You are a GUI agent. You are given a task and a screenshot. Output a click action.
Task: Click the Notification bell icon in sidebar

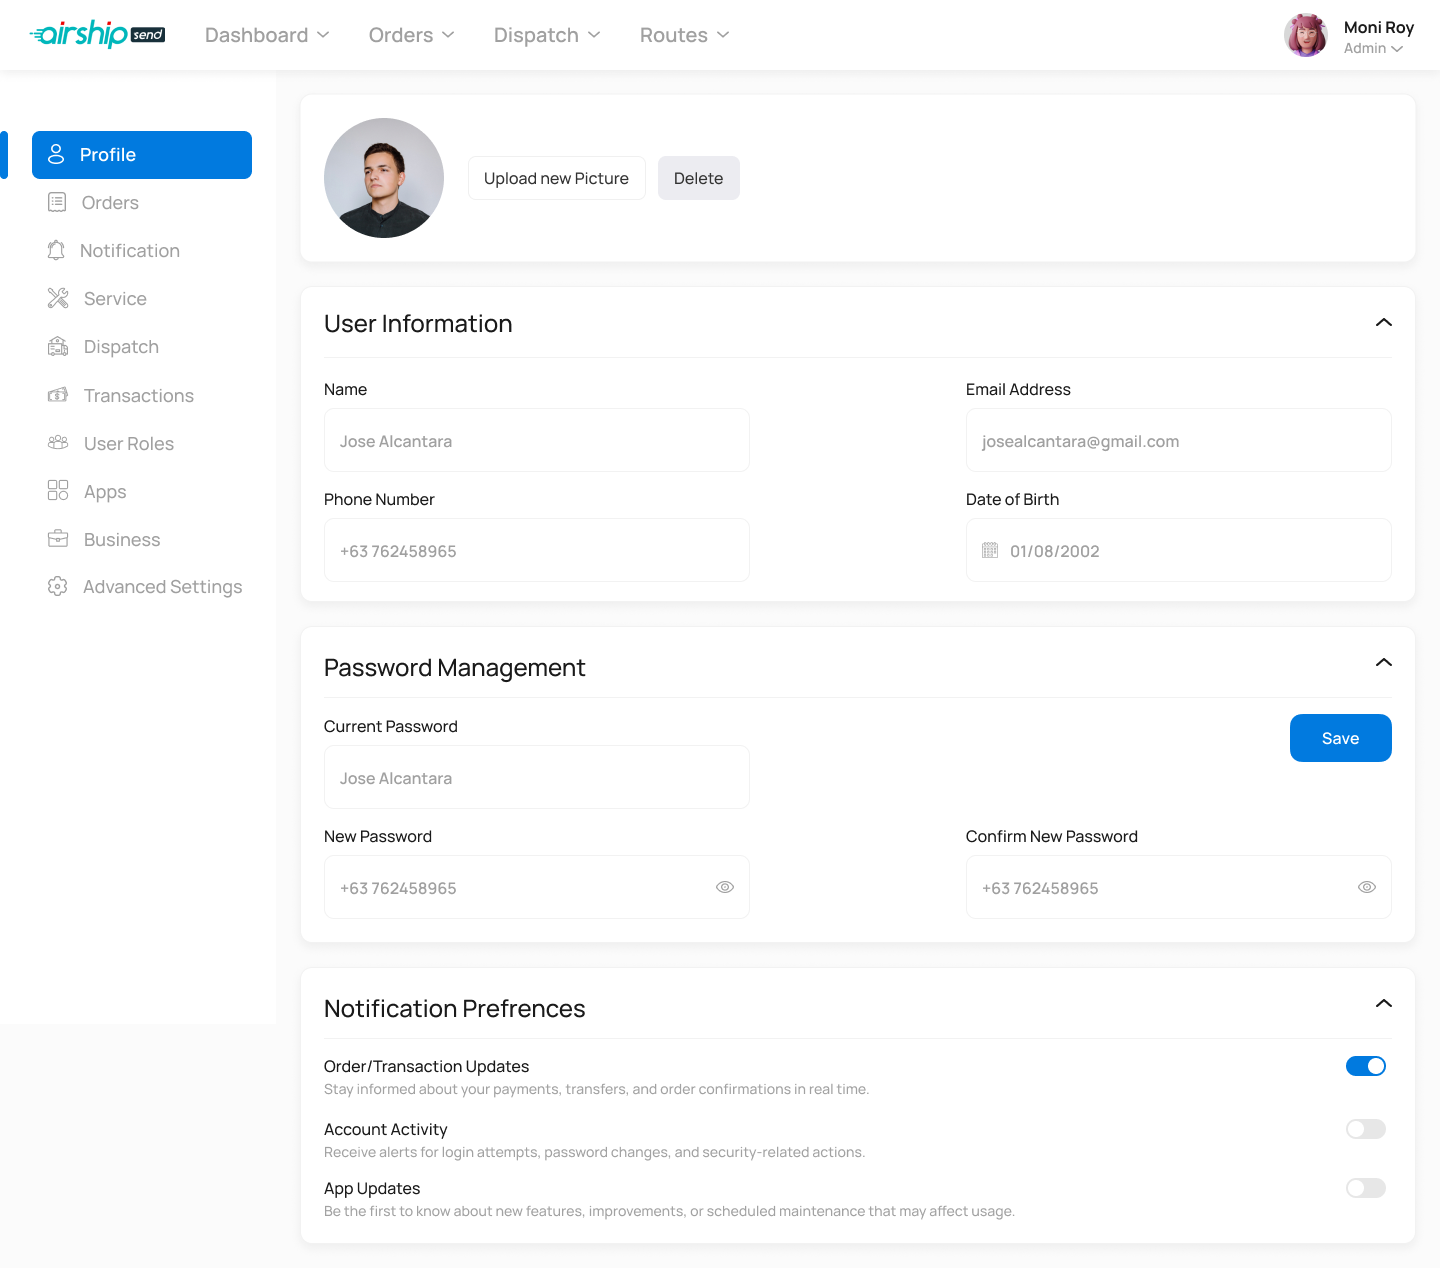click(x=56, y=250)
